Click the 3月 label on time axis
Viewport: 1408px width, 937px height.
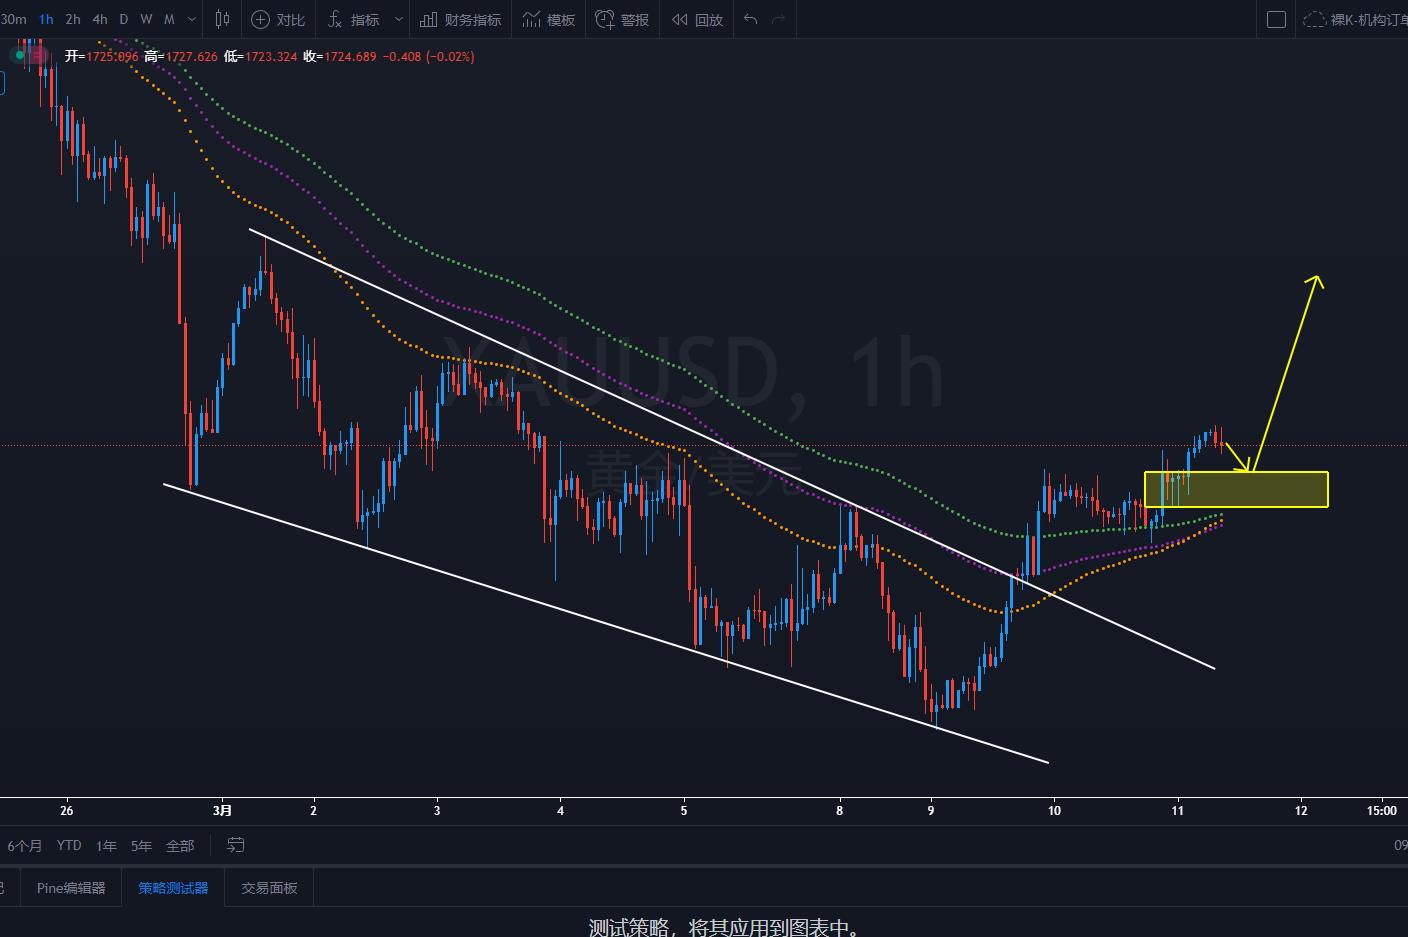[x=223, y=810]
